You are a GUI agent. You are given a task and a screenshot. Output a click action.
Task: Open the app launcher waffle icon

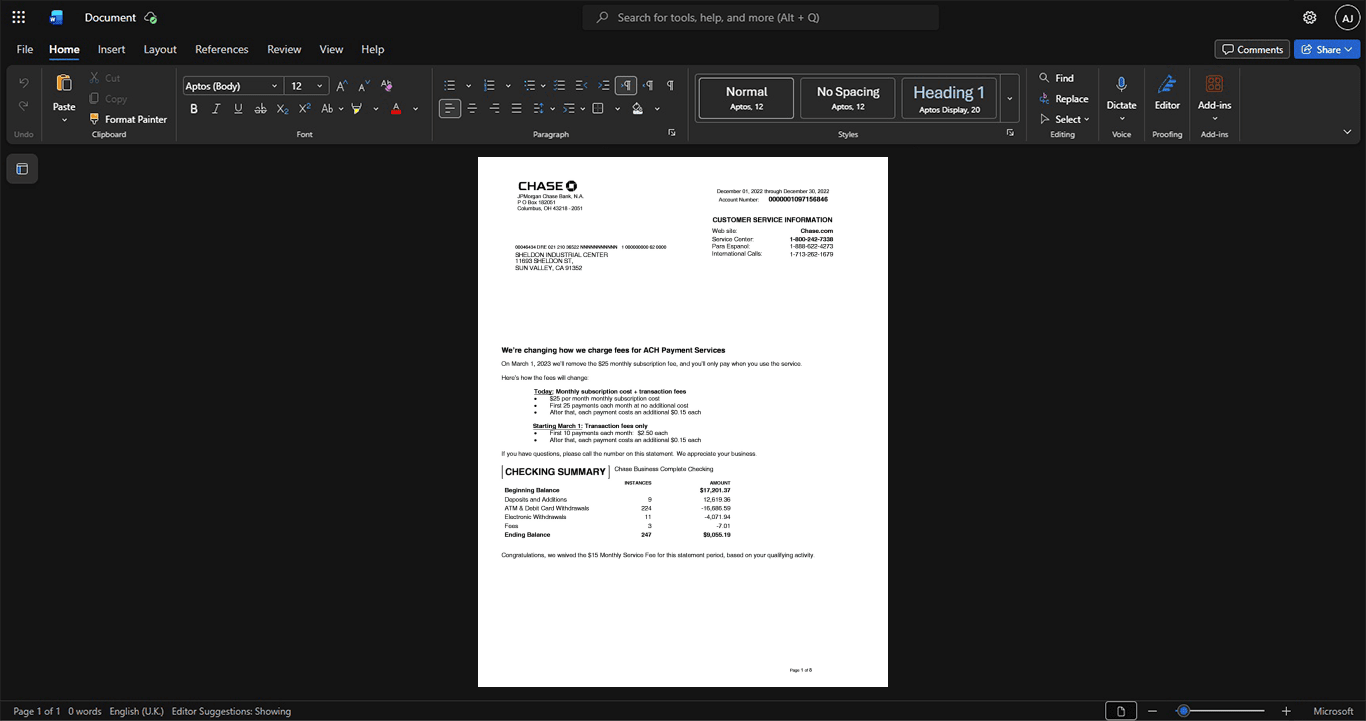coord(18,17)
